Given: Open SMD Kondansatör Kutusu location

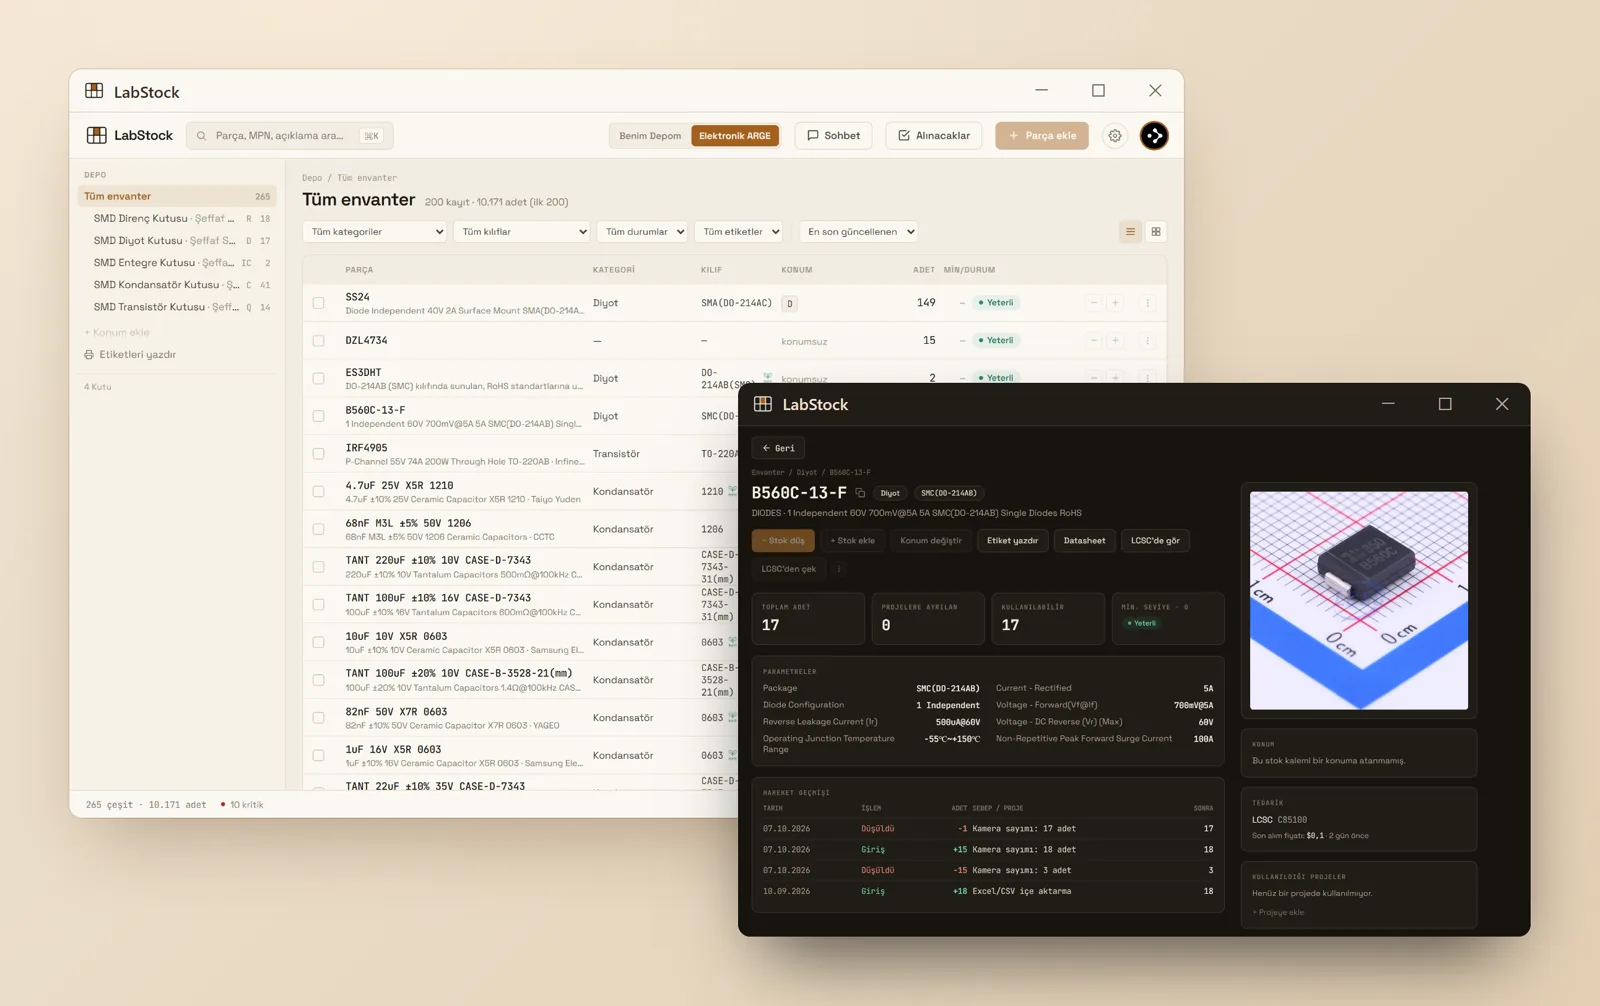Looking at the screenshot, I should tap(177, 285).
